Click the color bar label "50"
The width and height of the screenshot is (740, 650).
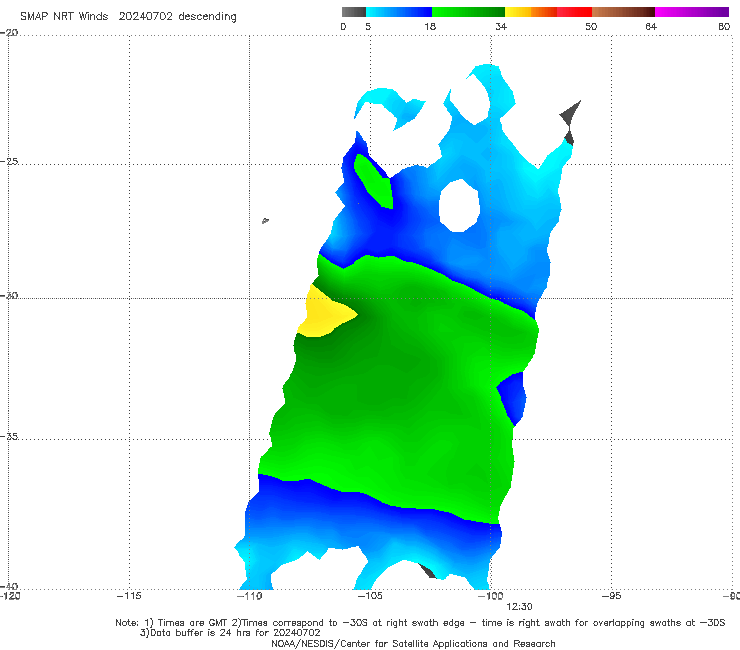pos(591,26)
